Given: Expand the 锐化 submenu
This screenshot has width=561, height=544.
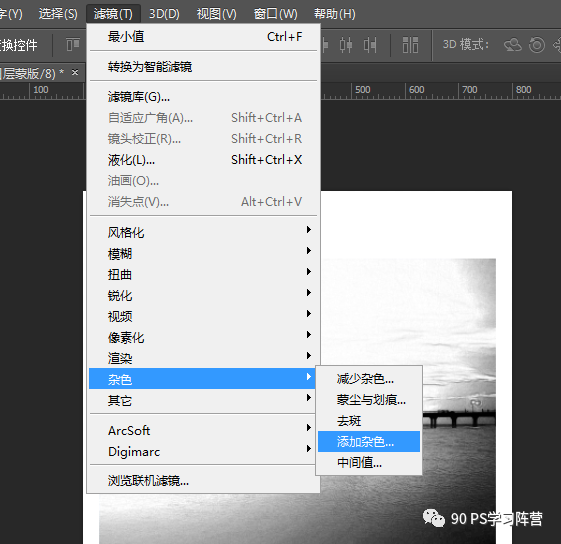Looking at the screenshot, I should point(204,296).
